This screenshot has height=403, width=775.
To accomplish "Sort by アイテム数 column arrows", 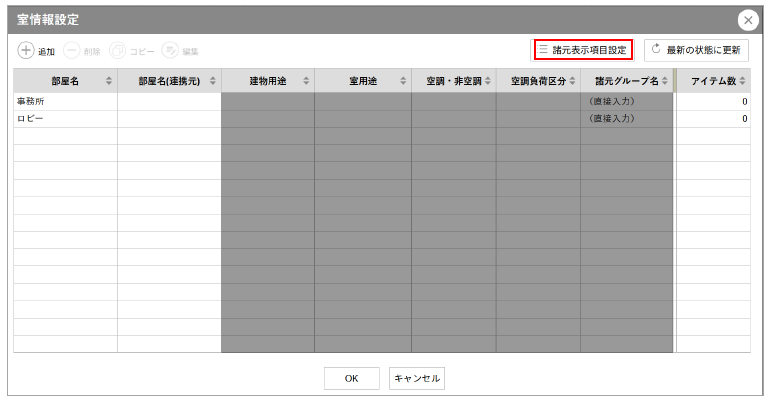I will pyautogui.click(x=743, y=81).
